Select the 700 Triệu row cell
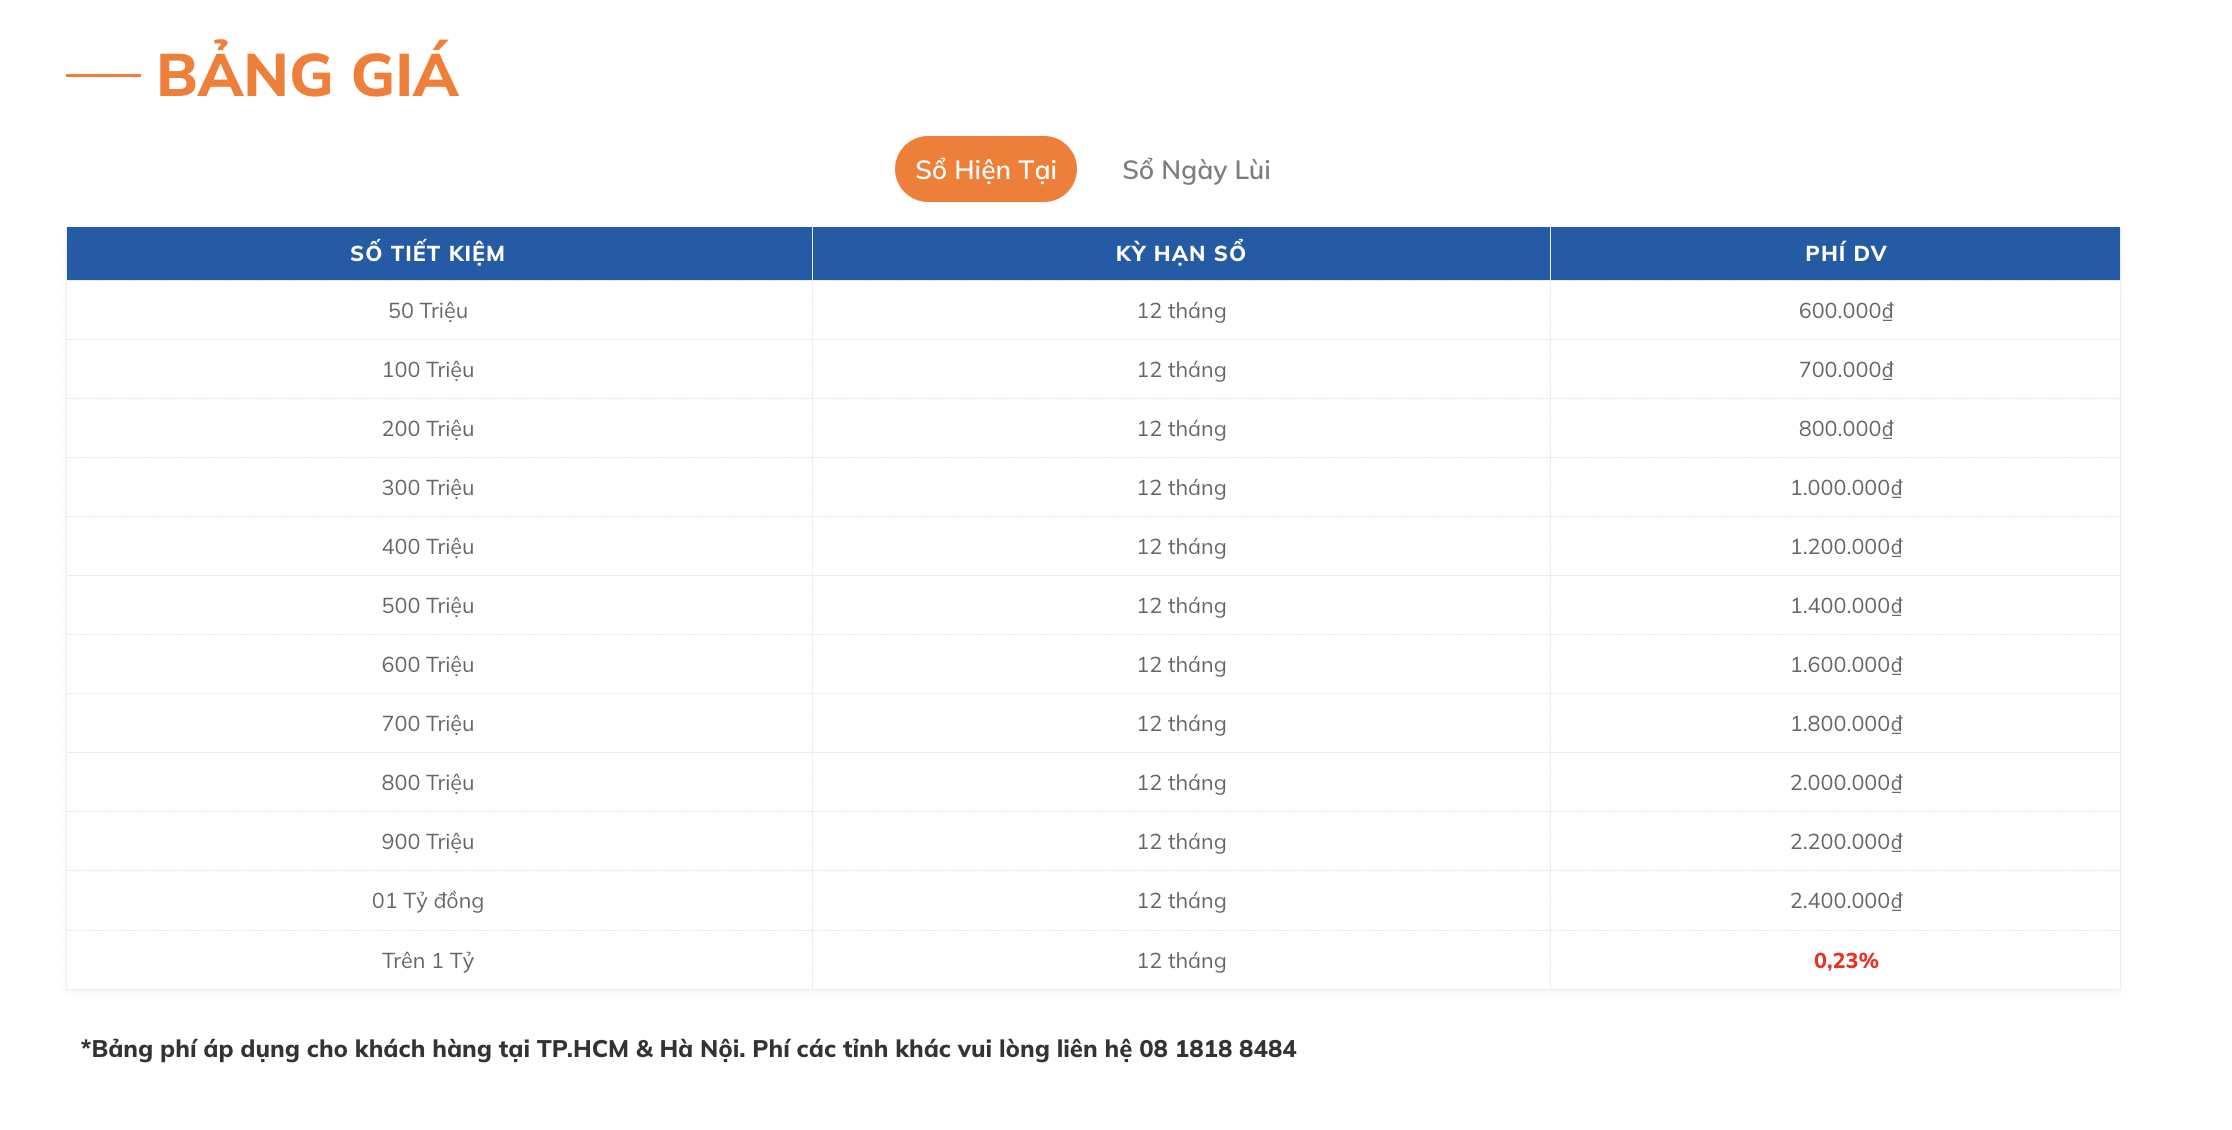 [428, 724]
